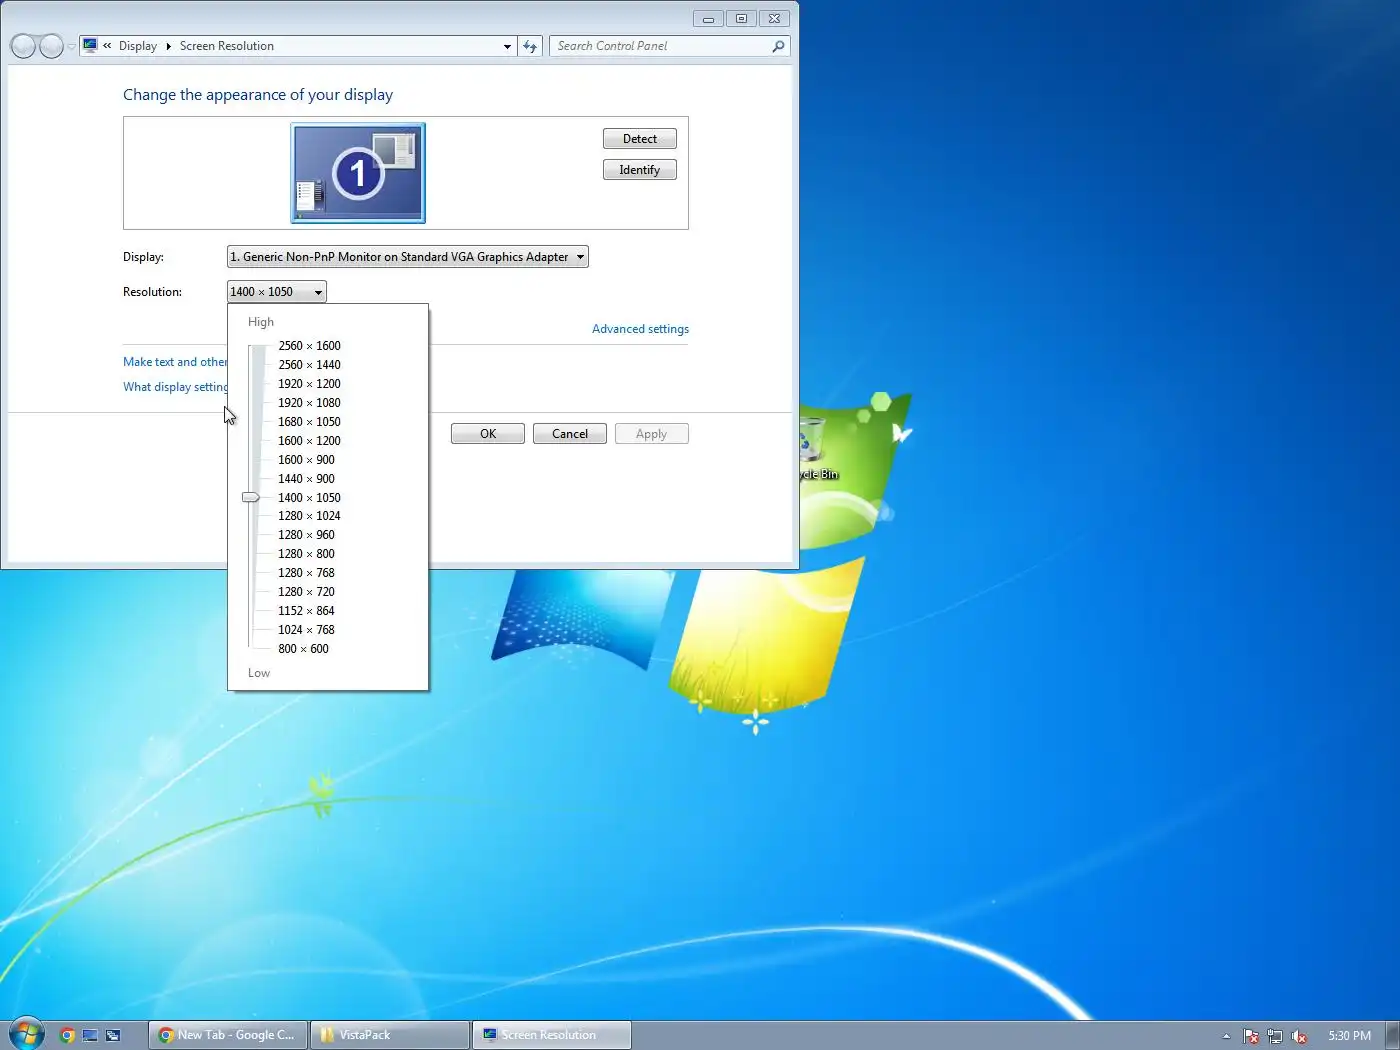Expand the breadcrumb arrow after Display
The height and width of the screenshot is (1050, 1400).
pyautogui.click(x=168, y=46)
